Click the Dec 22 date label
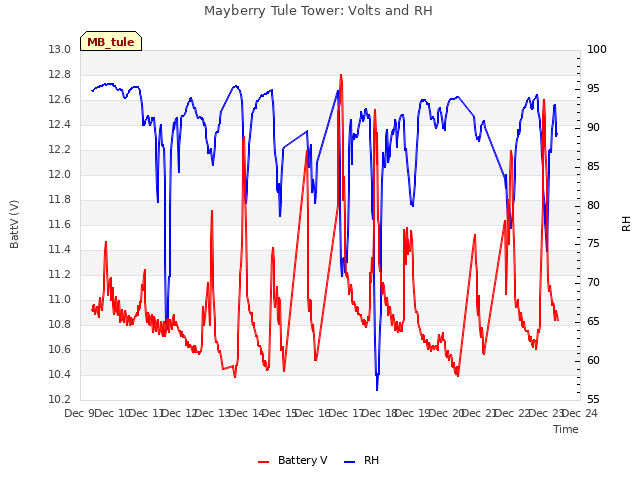The width and height of the screenshot is (640, 480). pyautogui.click(x=513, y=413)
